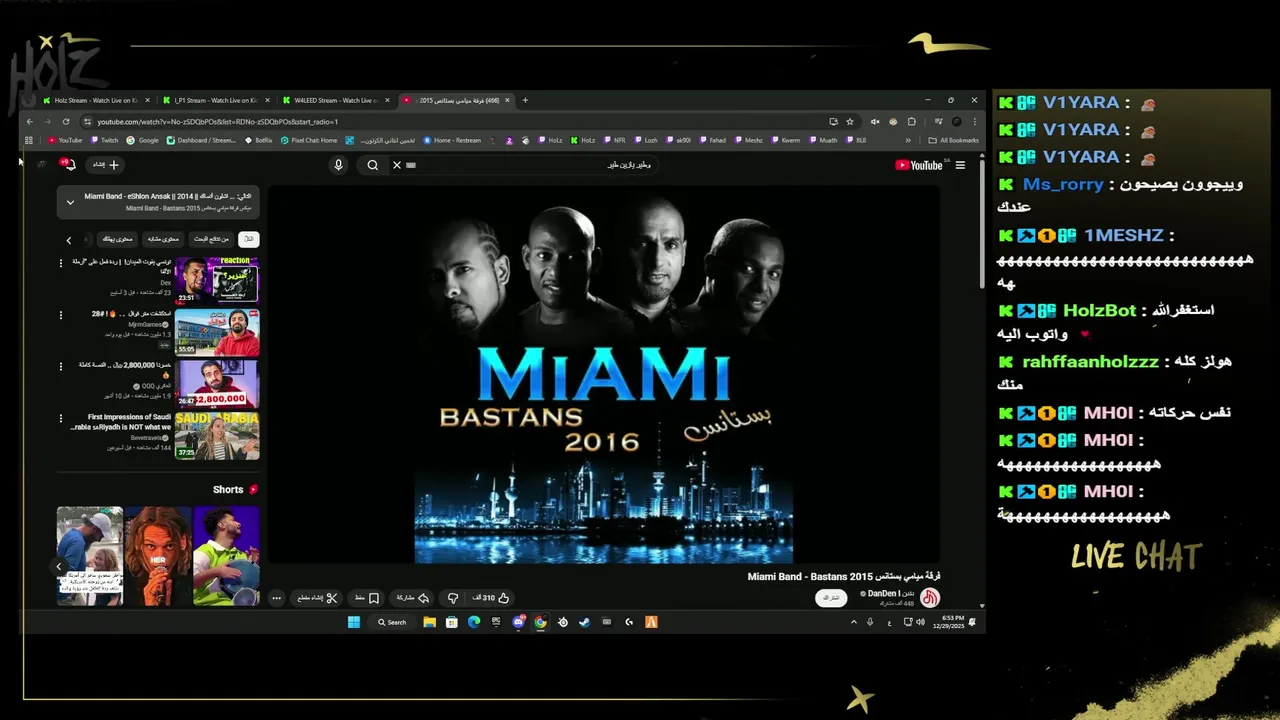Select the 'من نتائج البحث' filter chip
Screen dimensions: 1280x720
(x=210, y=239)
